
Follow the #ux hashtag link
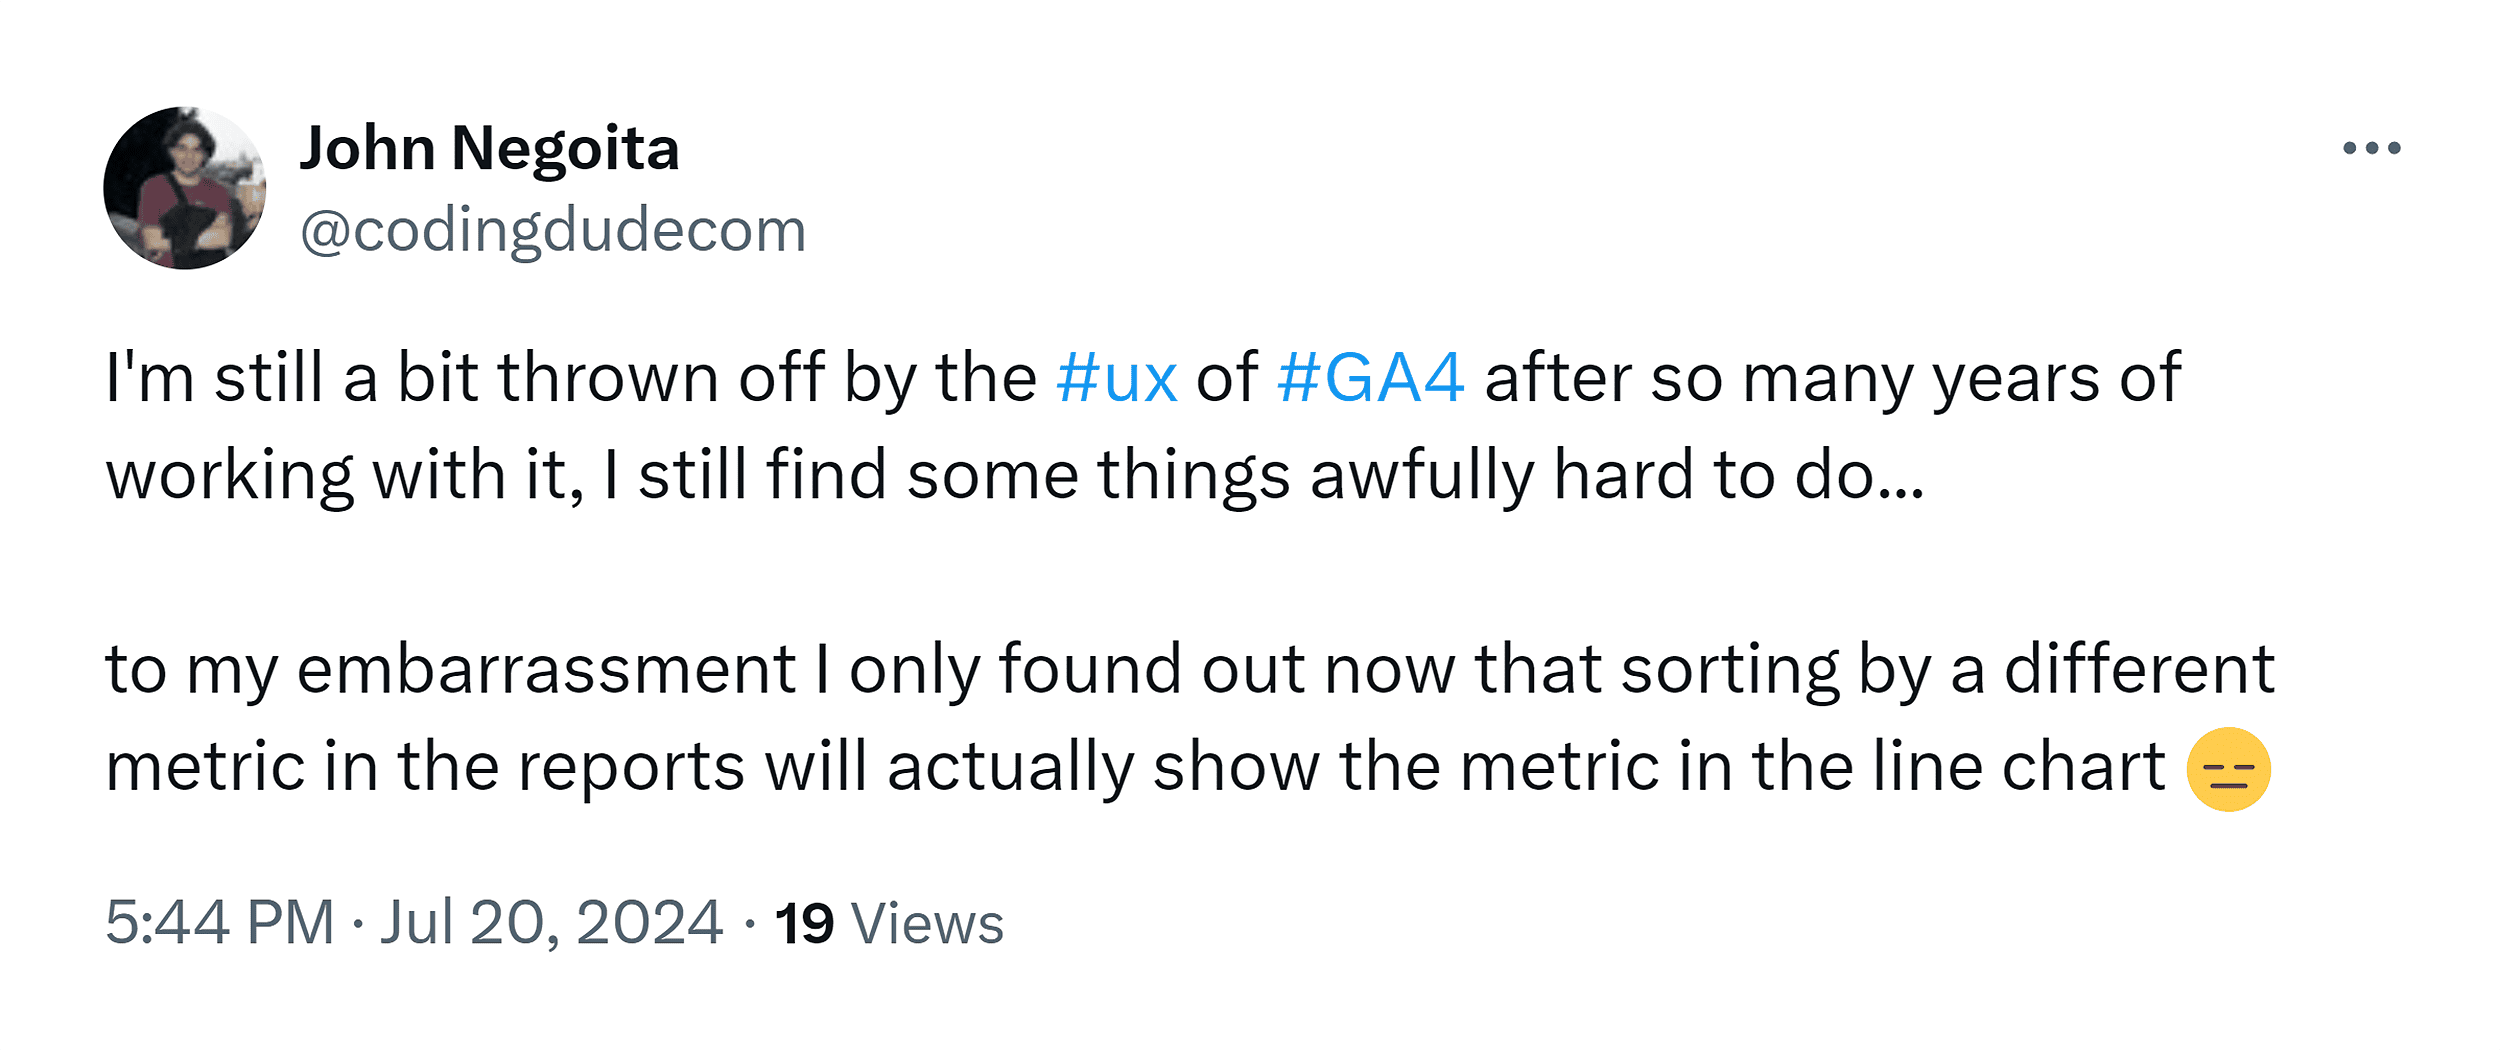[x=1116, y=378]
